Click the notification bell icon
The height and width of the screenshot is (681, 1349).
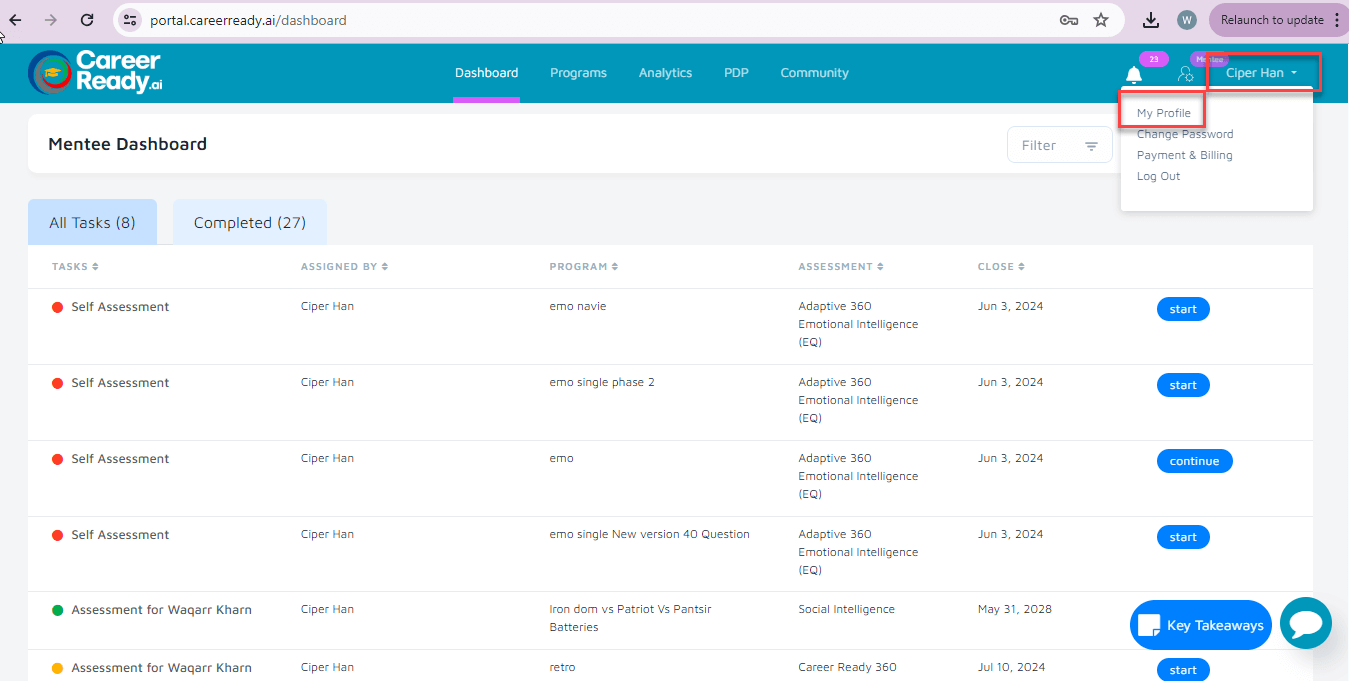point(1133,75)
